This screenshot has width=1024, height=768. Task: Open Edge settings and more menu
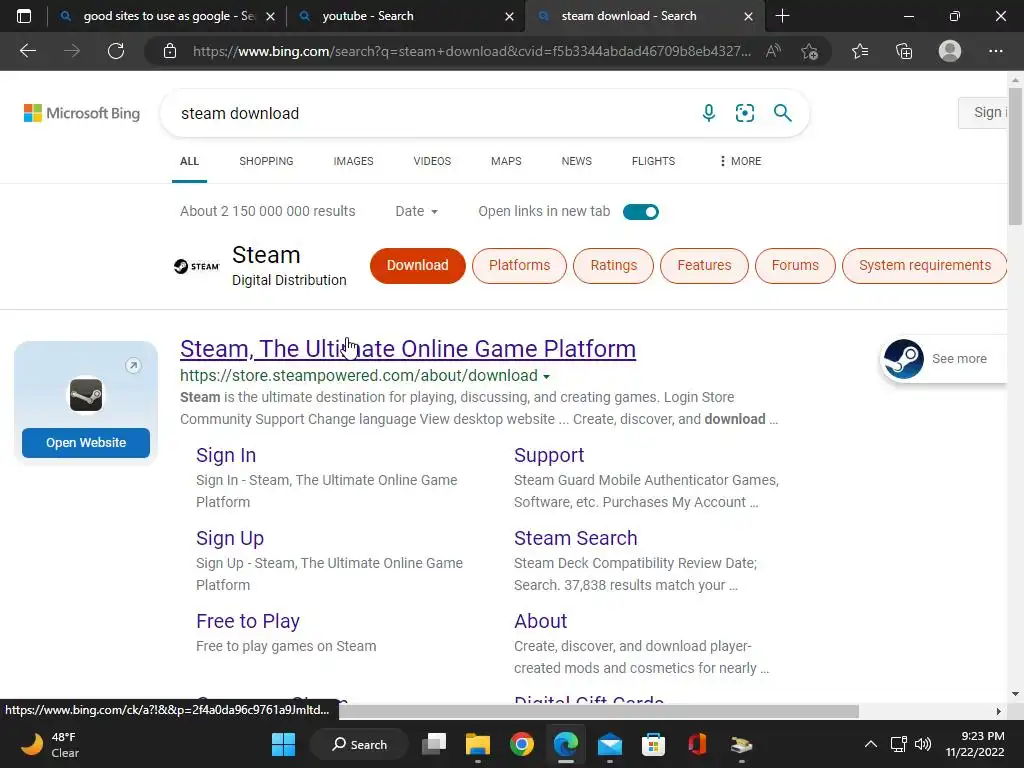pyautogui.click(x=995, y=51)
